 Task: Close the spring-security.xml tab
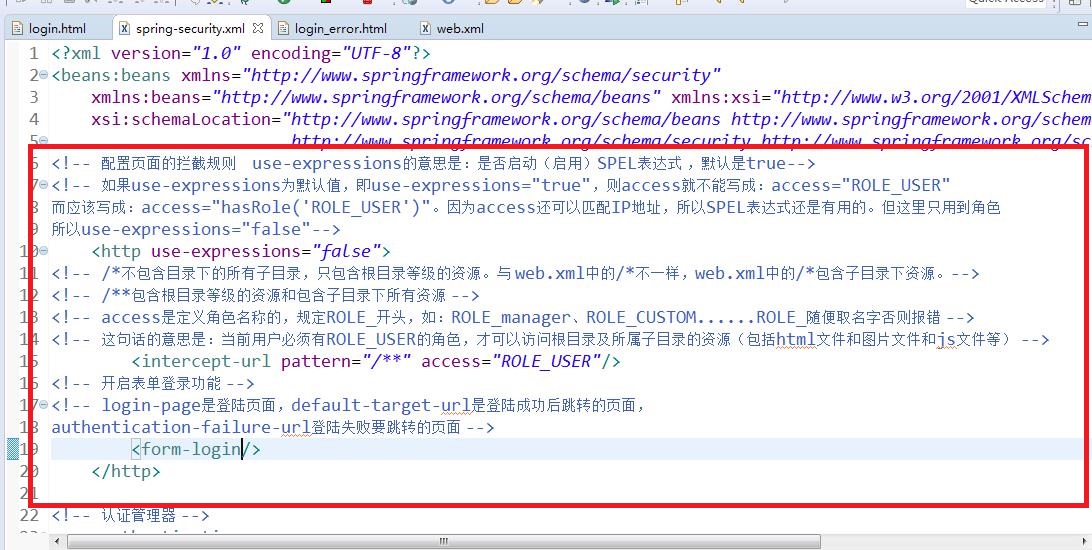click(258, 29)
